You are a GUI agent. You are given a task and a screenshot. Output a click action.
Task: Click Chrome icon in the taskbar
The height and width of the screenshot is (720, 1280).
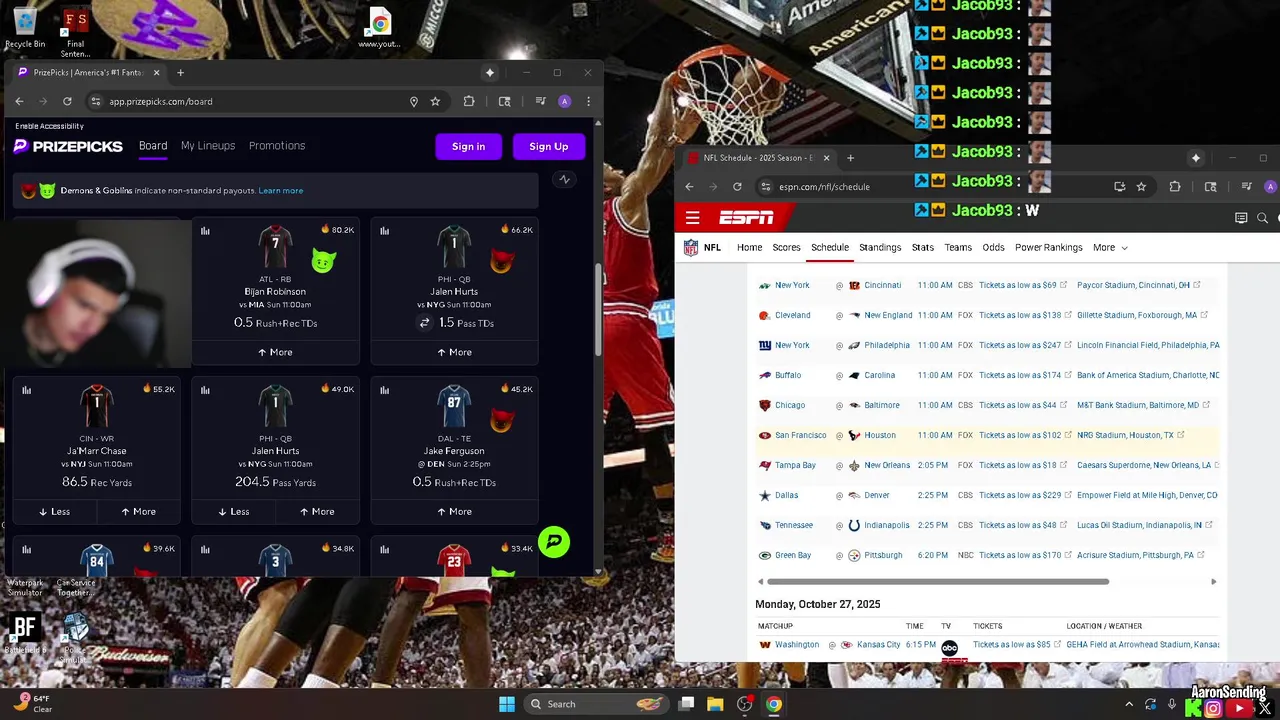[x=774, y=704]
